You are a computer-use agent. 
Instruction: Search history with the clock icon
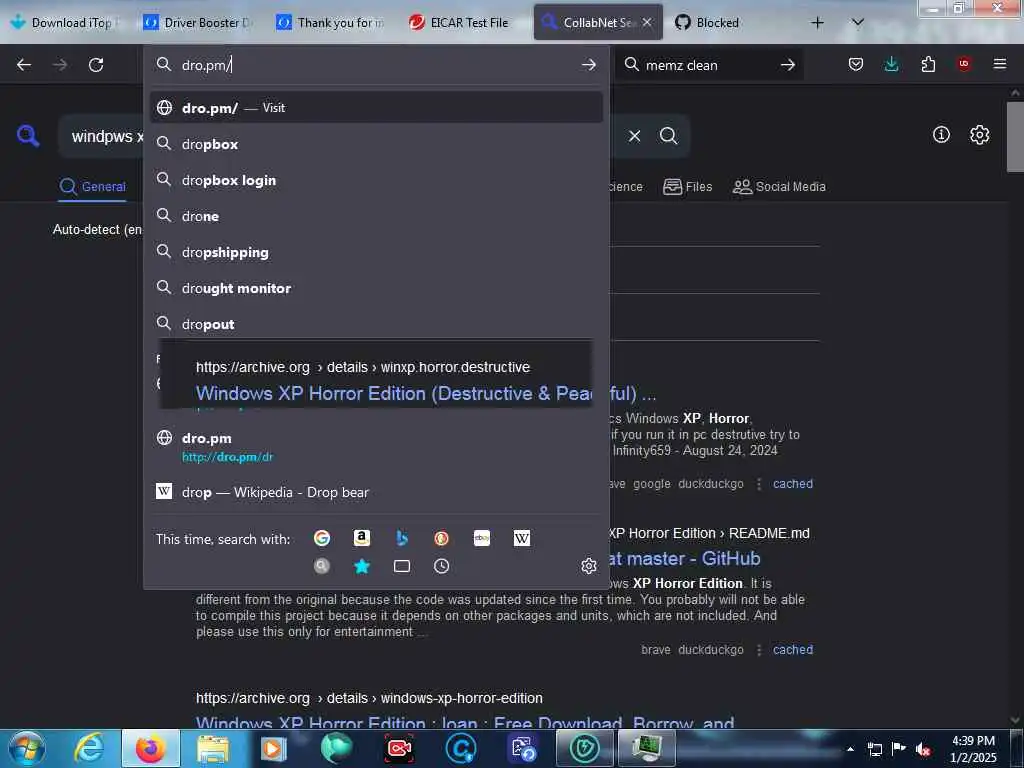pos(441,566)
